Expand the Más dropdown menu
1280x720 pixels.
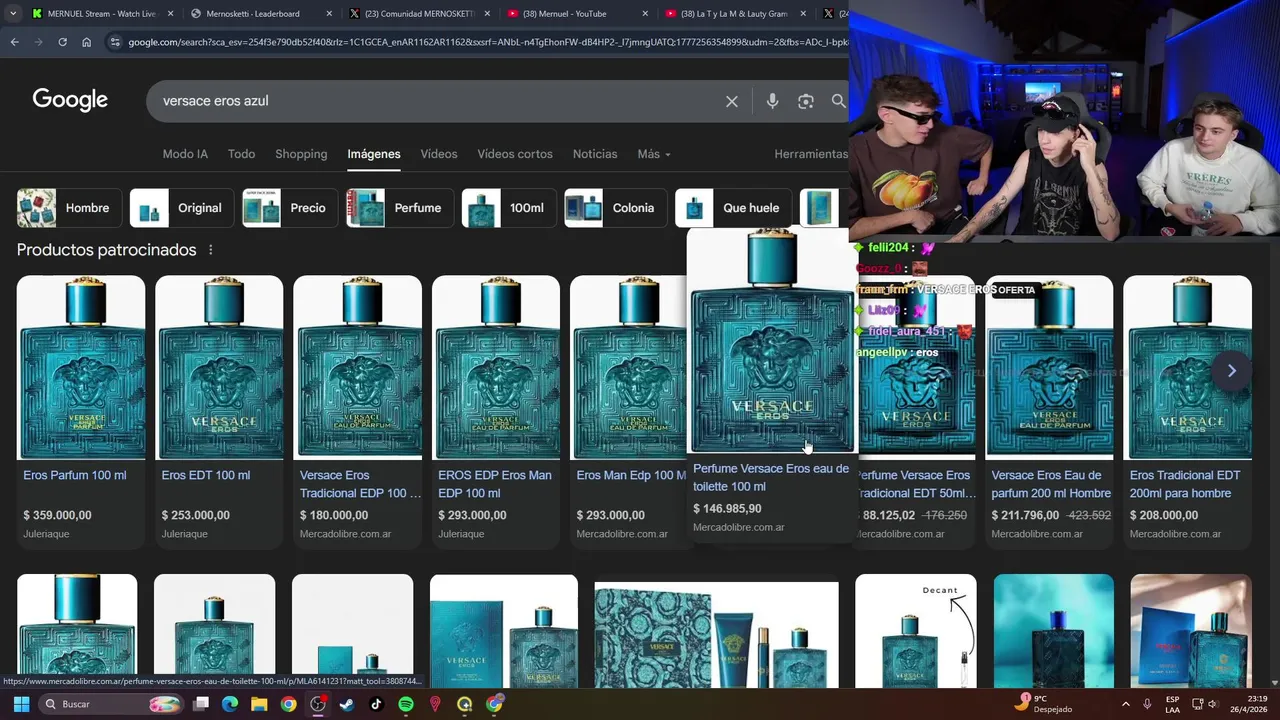pyautogui.click(x=654, y=154)
